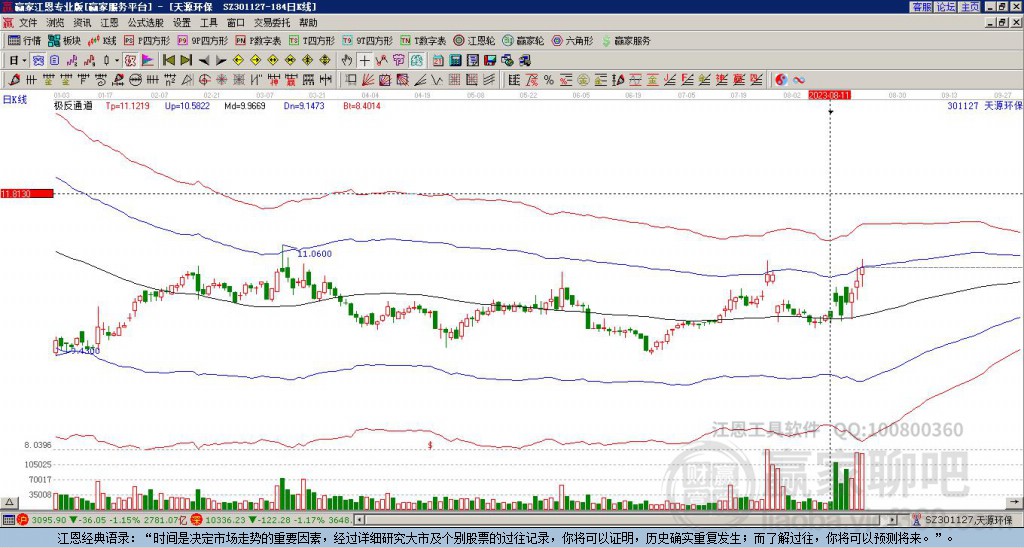This screenshot has width=1024, height=548.
Task: Open the 9T四方形 tool
Action: 367,40
